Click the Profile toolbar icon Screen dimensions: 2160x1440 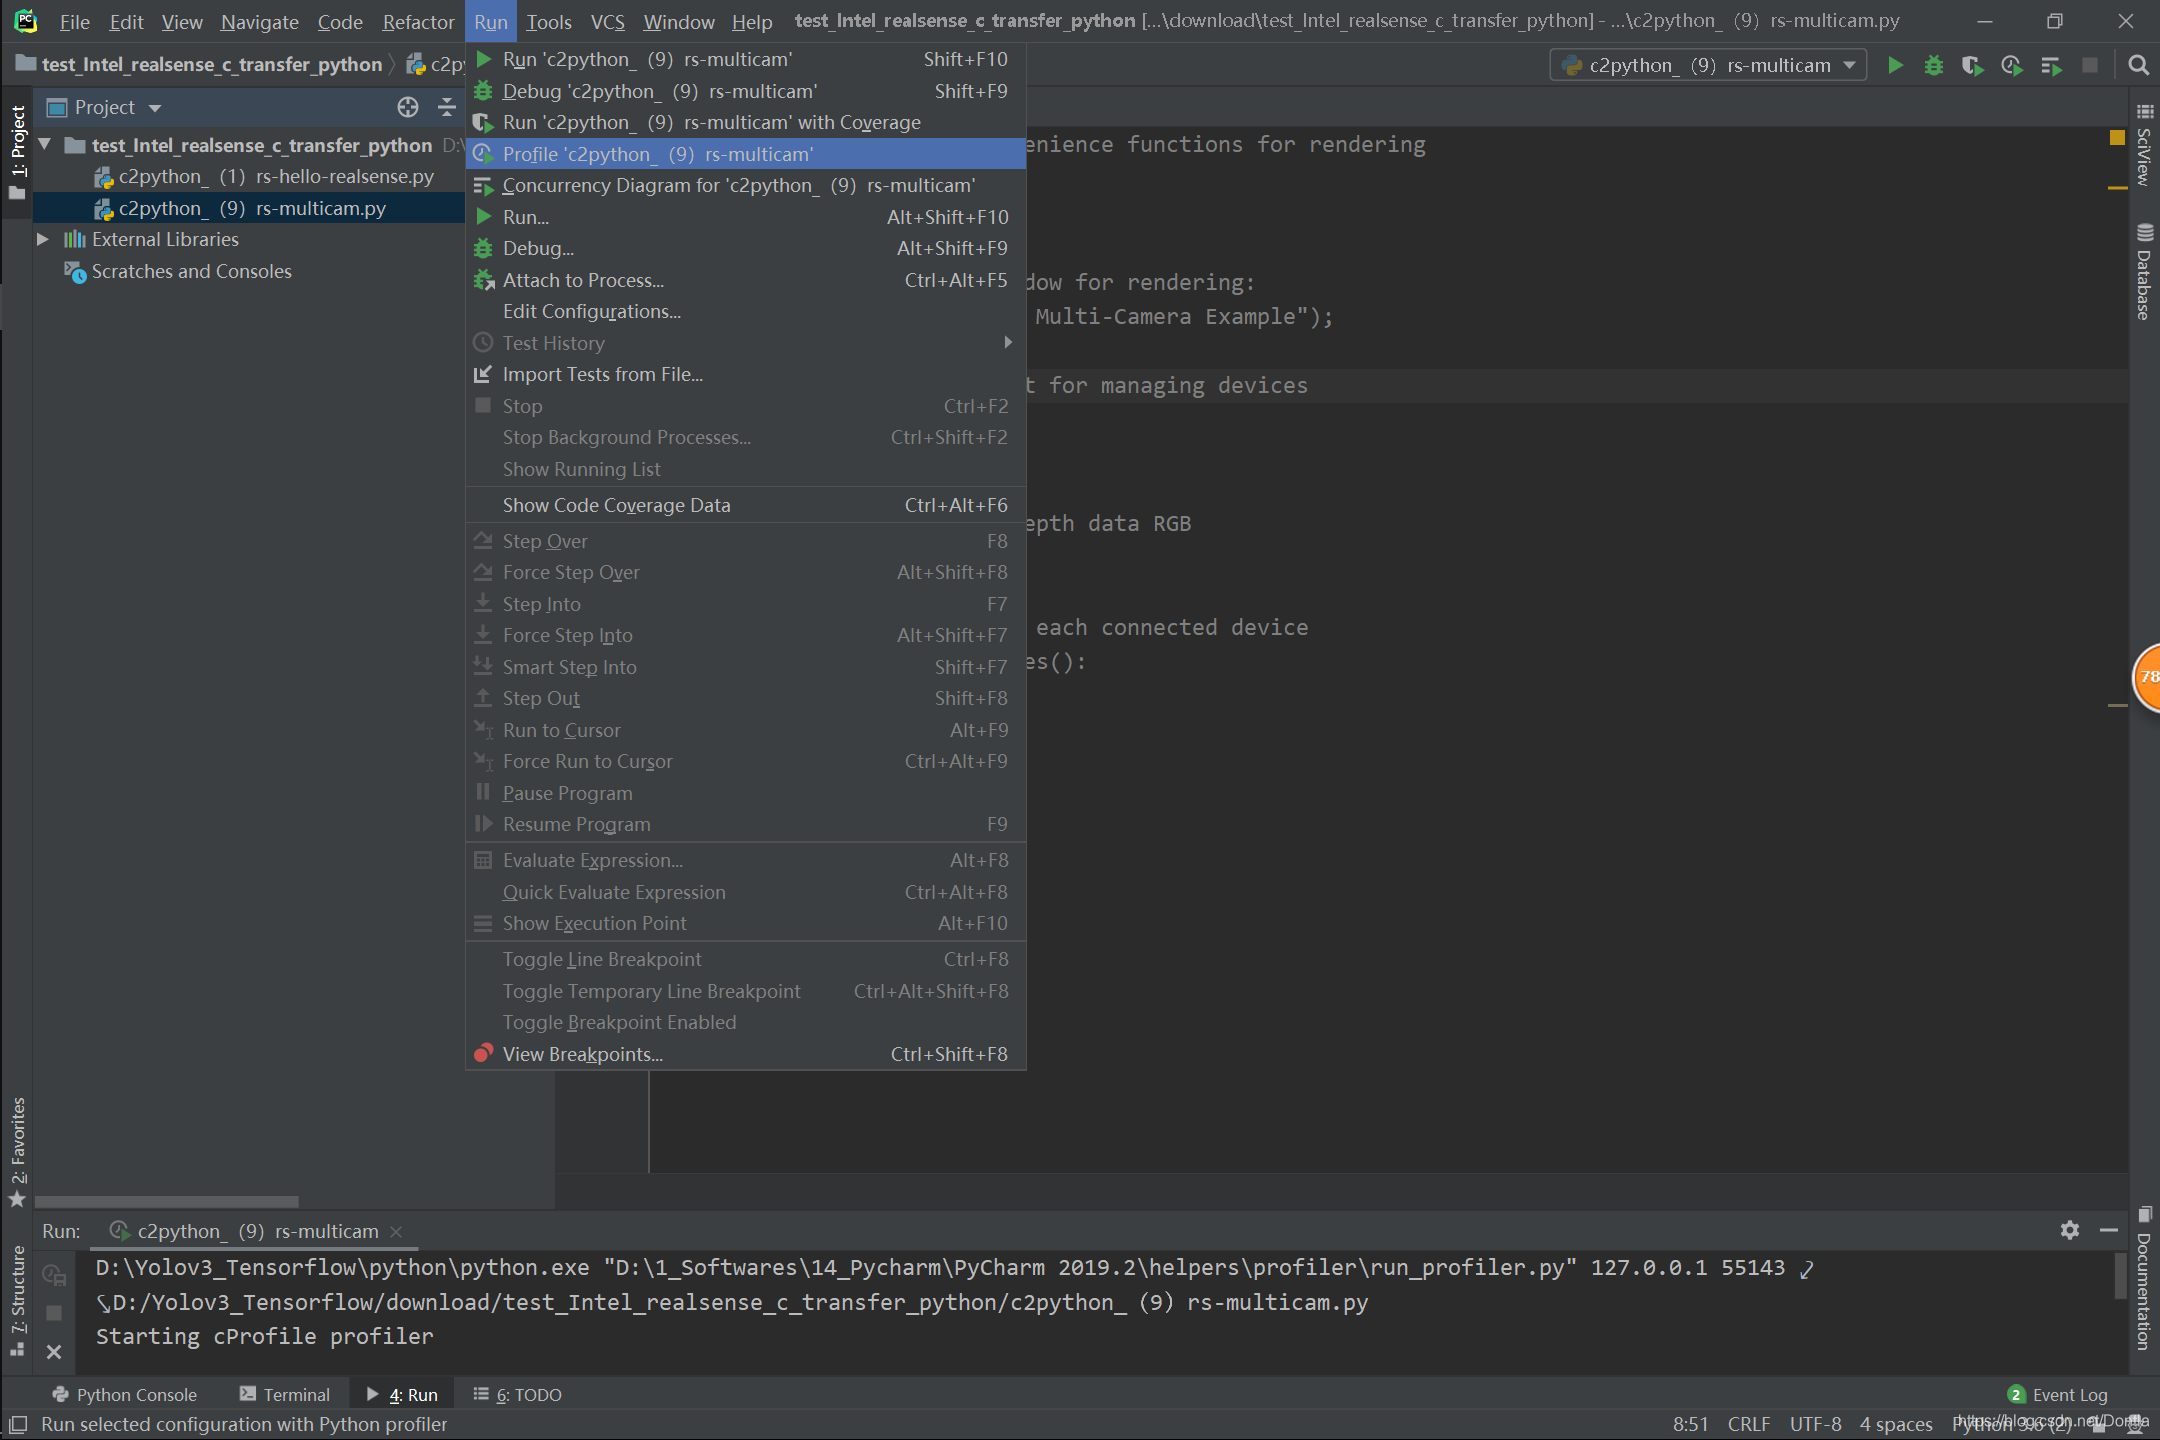2012,66
